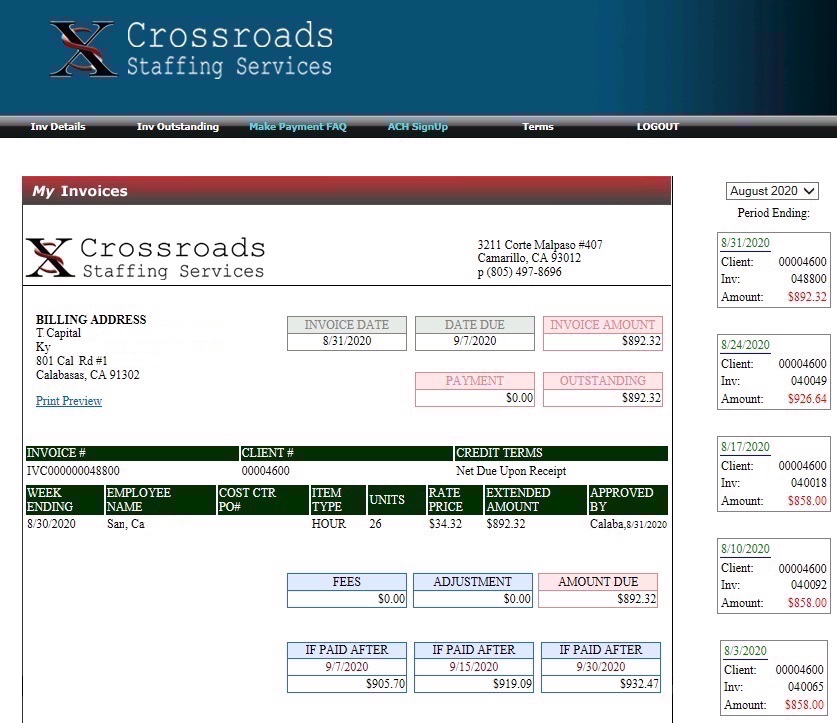The width and height of the screenshot is (837, 723).
Task: Select ACH SignUp in navigation bar
Action: click(x=417, y=127)
